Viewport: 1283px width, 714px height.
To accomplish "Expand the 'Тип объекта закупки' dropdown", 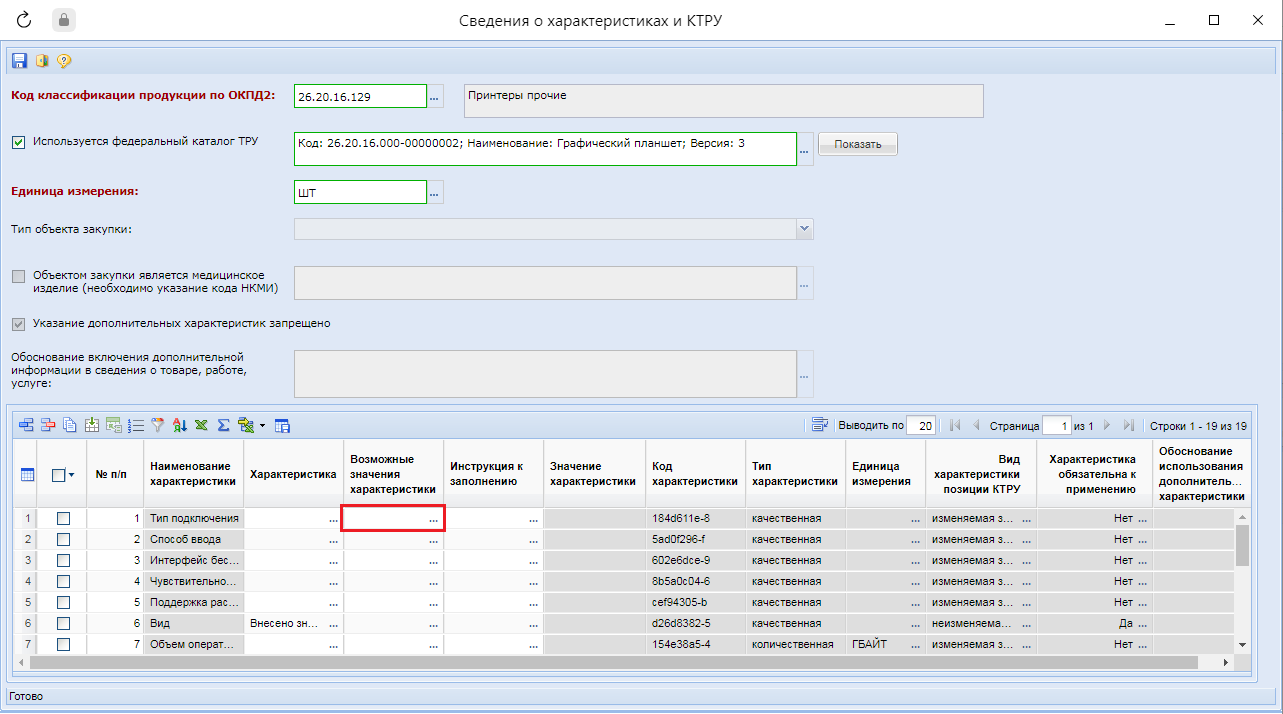I will click(804, 229).
